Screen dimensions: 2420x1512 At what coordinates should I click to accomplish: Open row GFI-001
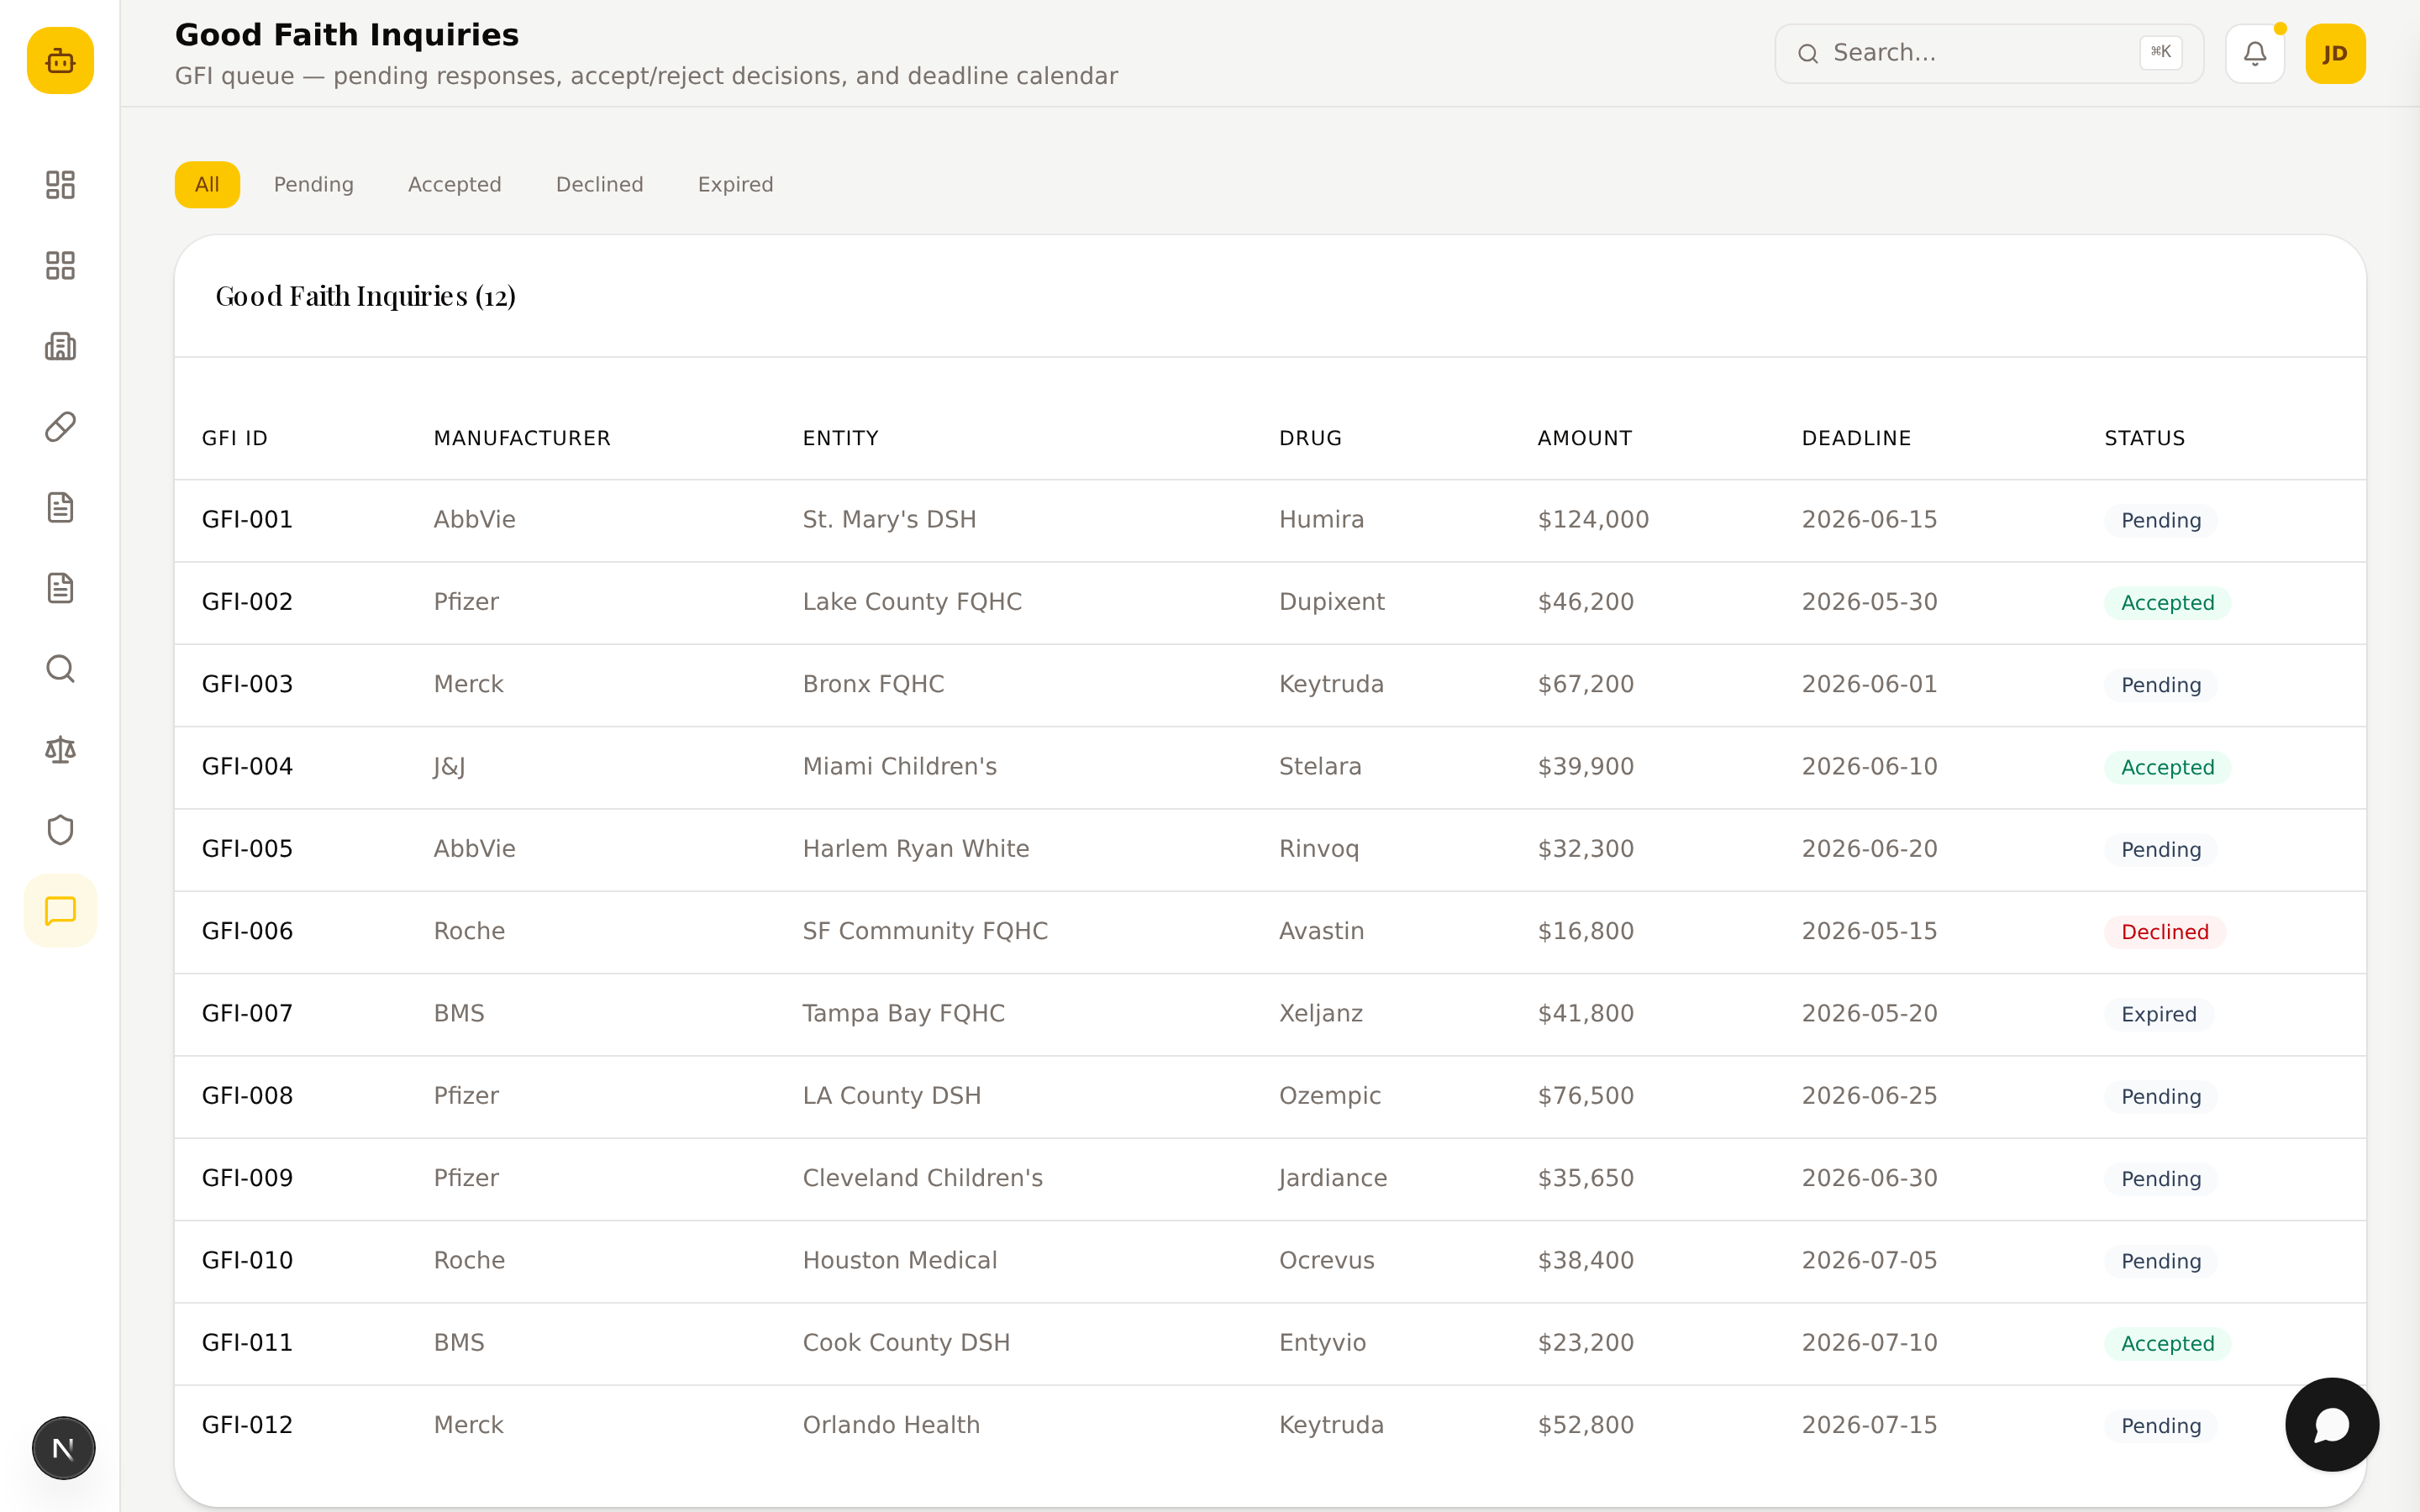coord(1270,520)
